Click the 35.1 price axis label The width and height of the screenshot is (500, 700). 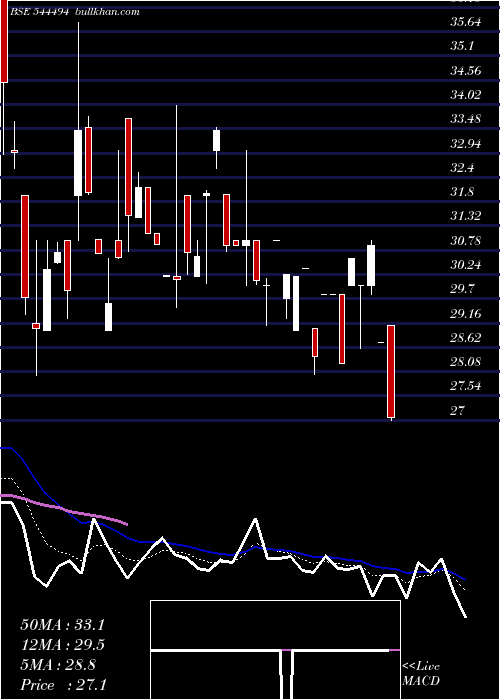point(461,46)
